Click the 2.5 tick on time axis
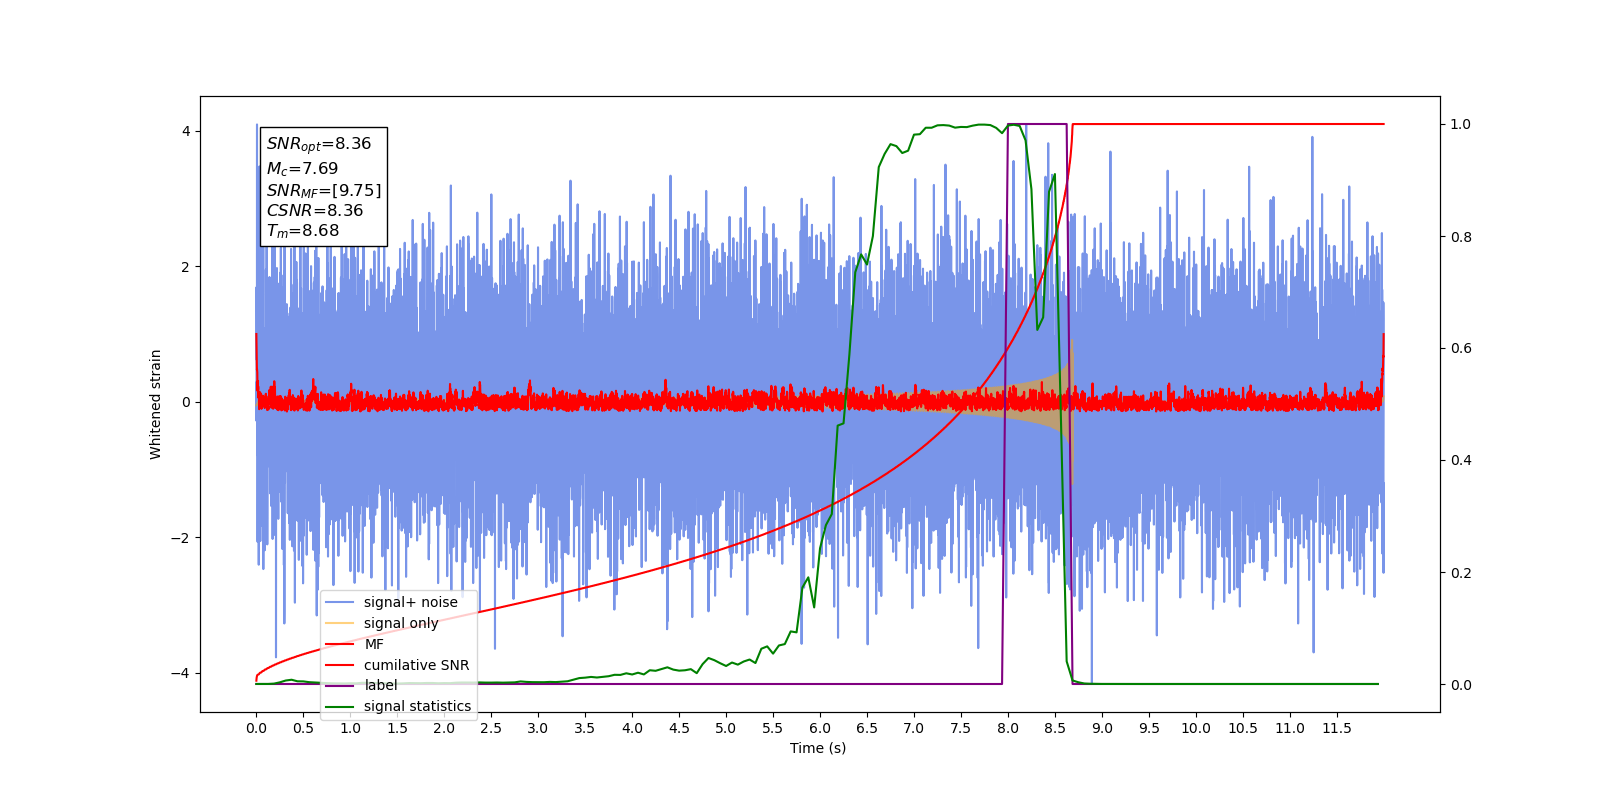This screenshot has width=1600, height=800. (x=491, y=728)
